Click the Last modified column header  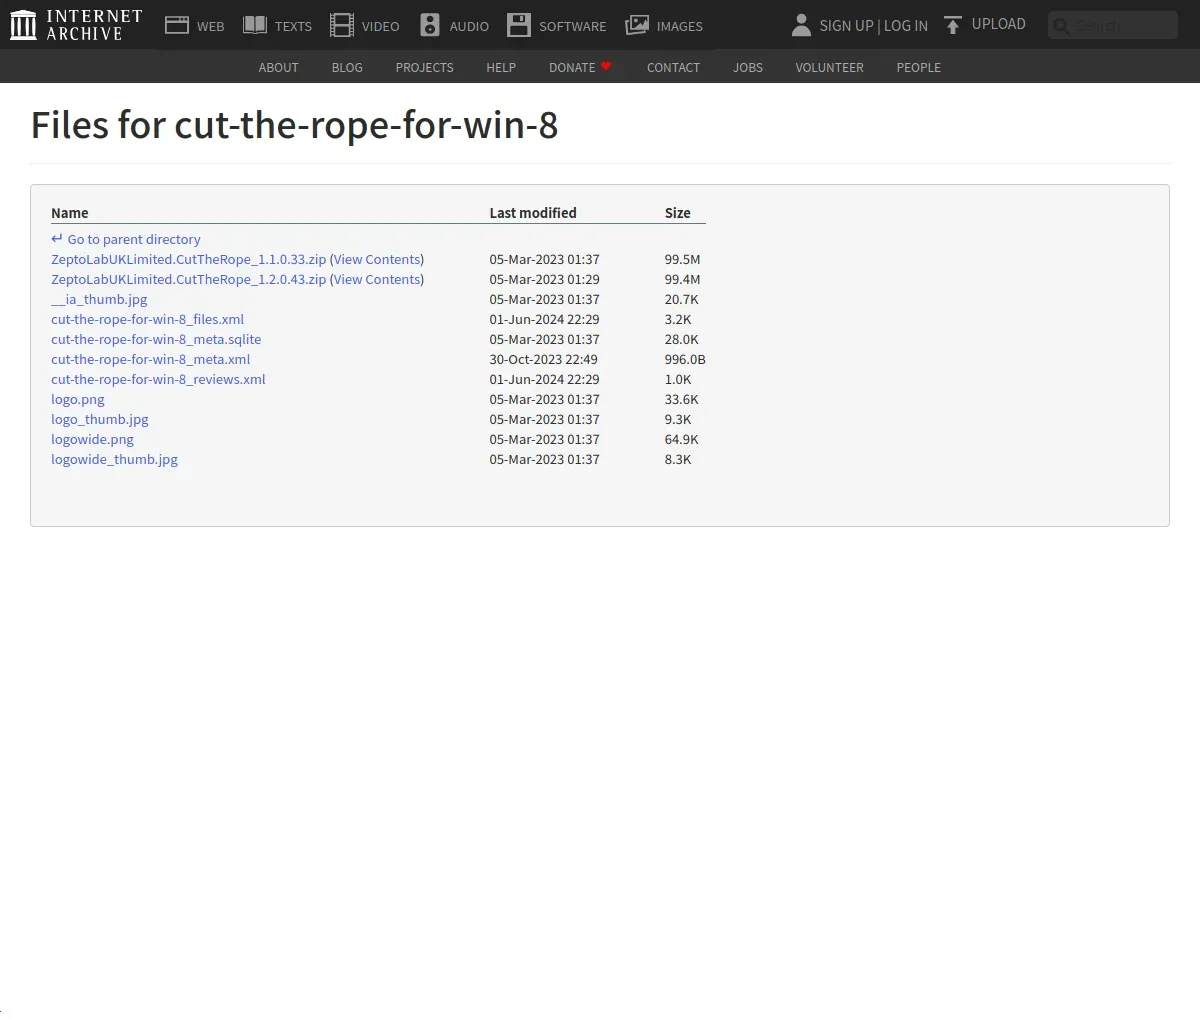tap(533, 212)
